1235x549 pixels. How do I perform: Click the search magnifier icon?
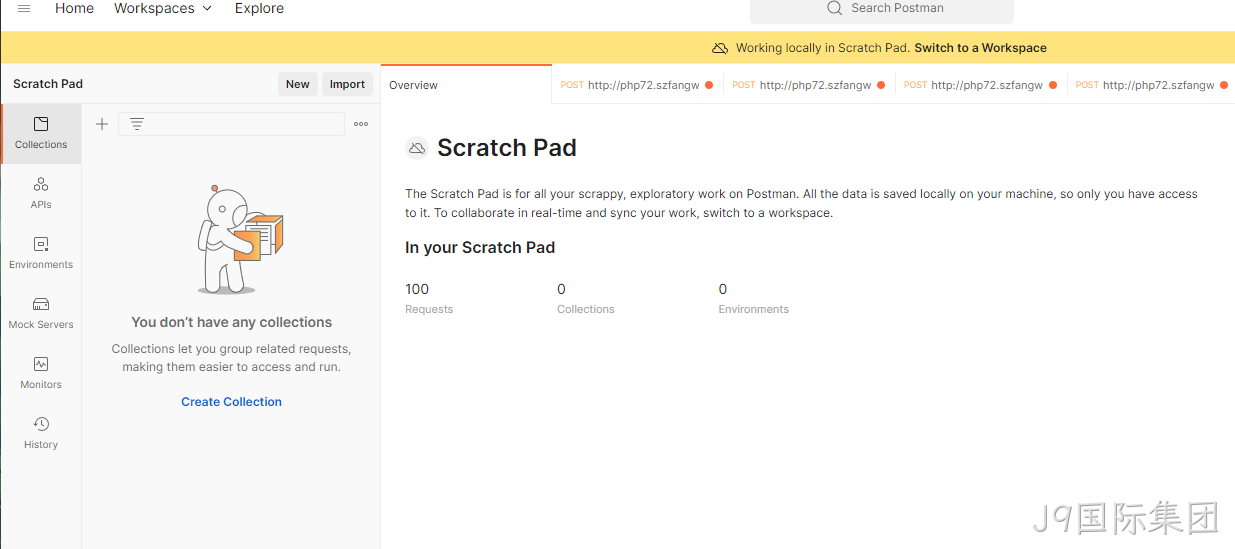tap(834, 8)
